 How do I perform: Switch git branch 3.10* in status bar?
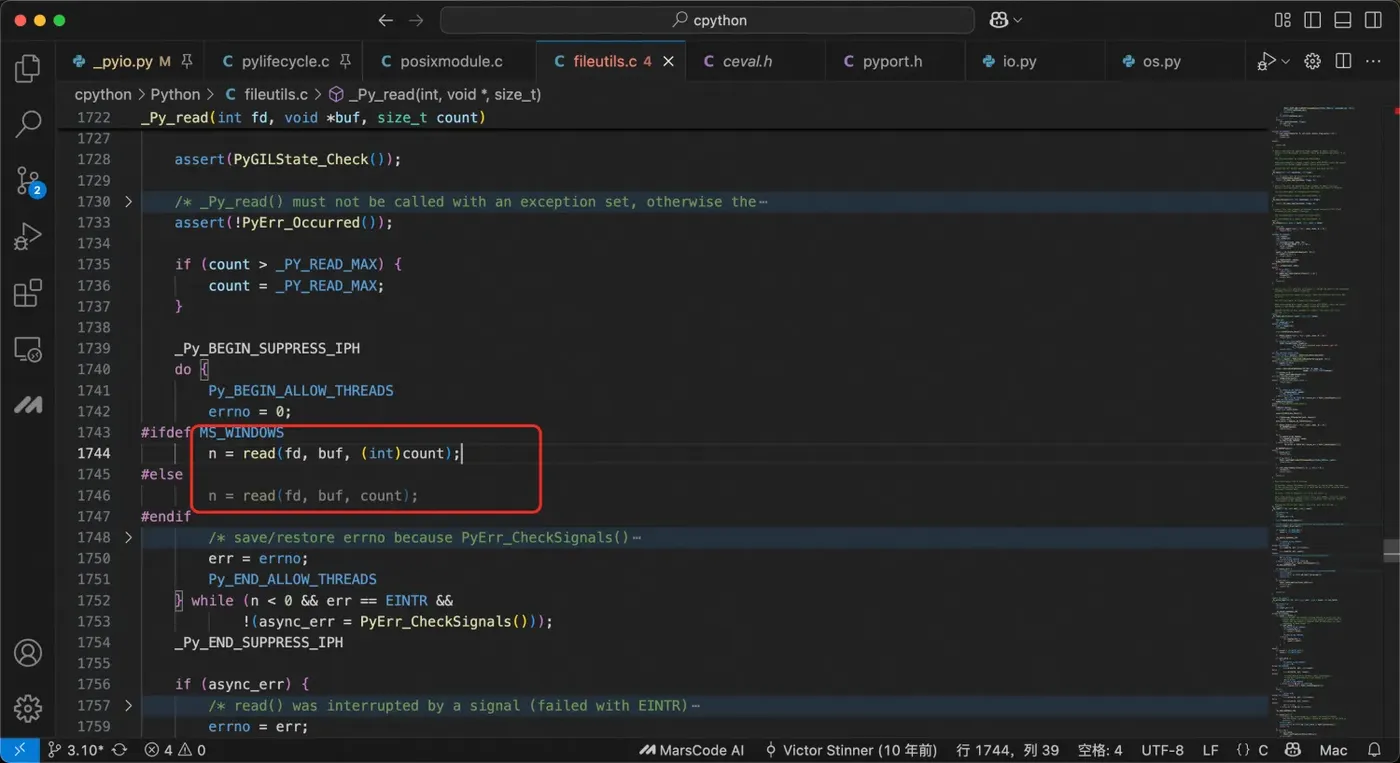click(76, 750)
